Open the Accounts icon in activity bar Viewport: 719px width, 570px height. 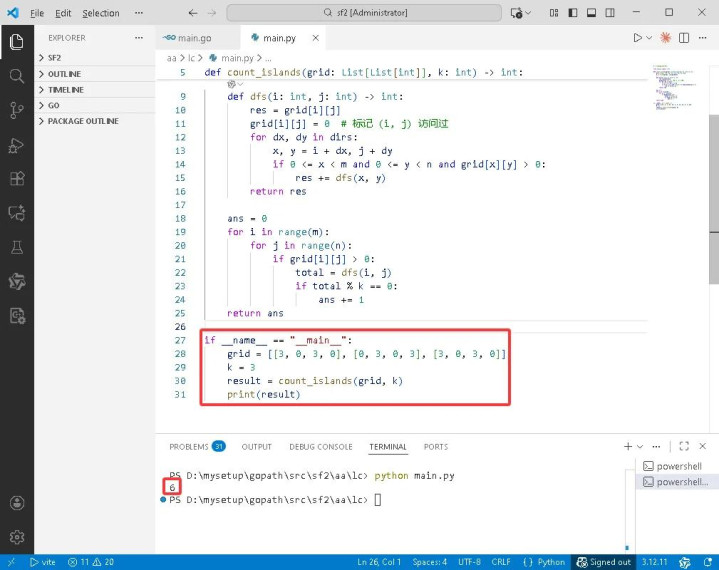(x=16, y=503)
